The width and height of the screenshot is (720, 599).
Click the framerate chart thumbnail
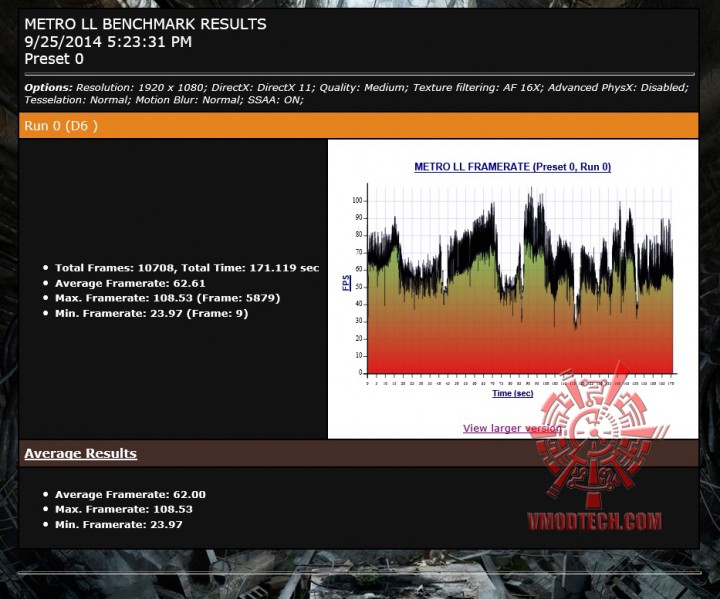click(513, 282)
